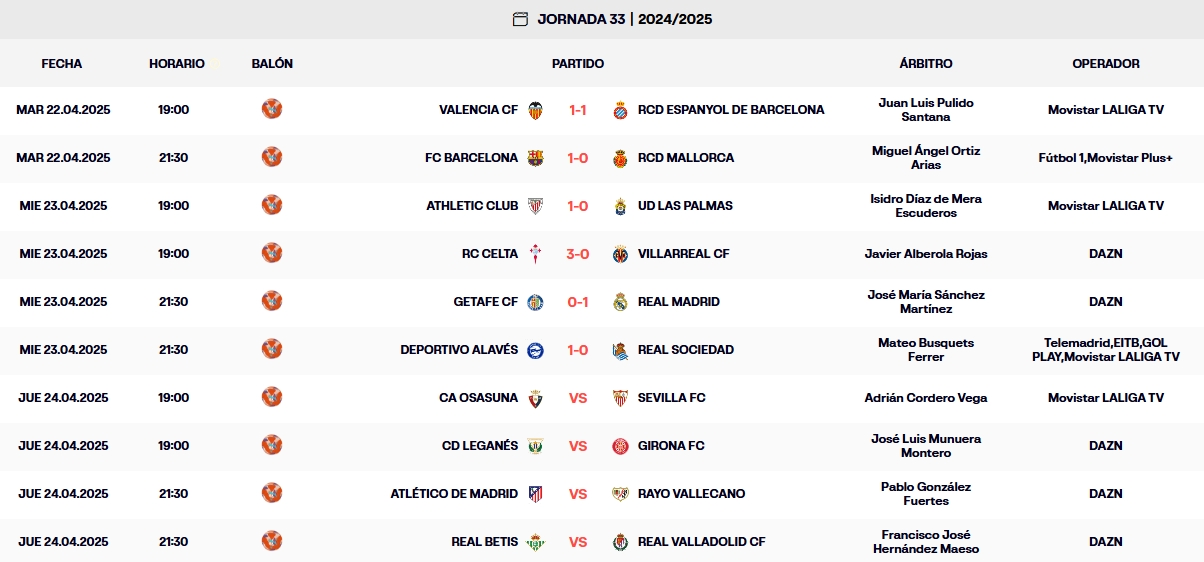Image resolution: width=1204 pixels, height=562 pixels.
Task: Select the Osasuna vs Sevilla VS link
Action: 578,398
